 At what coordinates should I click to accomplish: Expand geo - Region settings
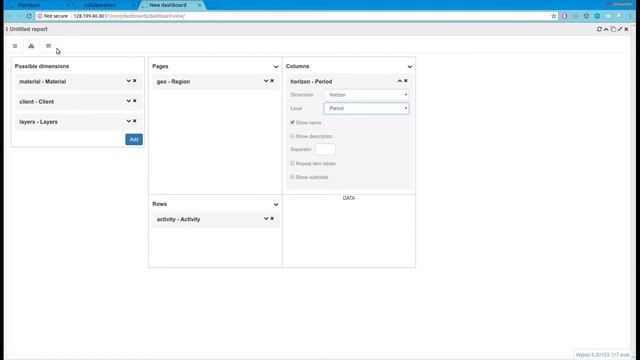(x=266, y=81)
